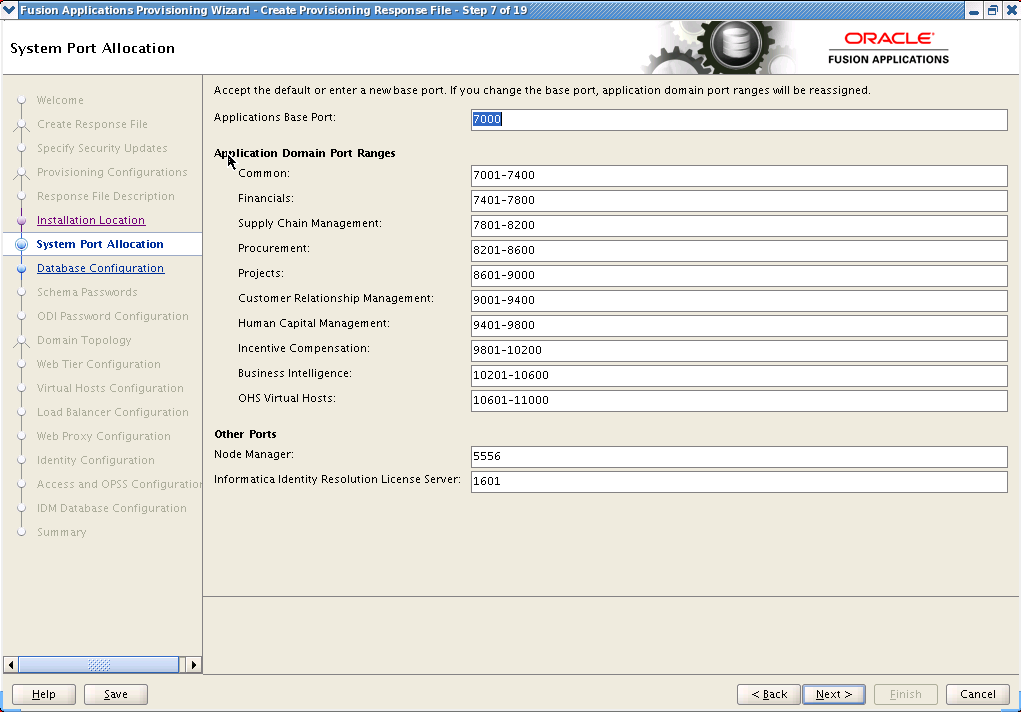This screenshot has width=1021, height=712.
Task: Click the System Port Allocation step bullet
Action: [x=21, y=244]
